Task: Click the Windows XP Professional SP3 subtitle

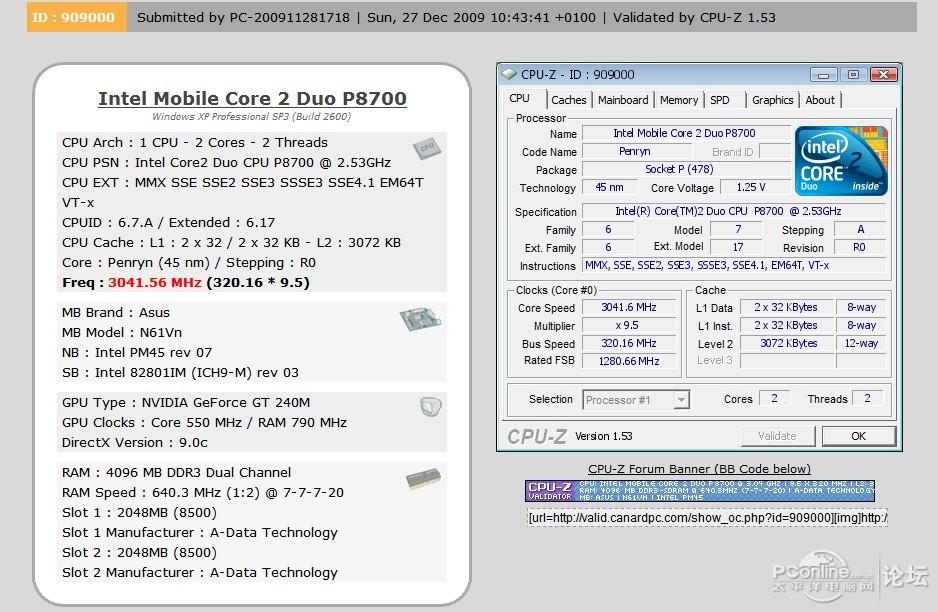Action: (x=251, y=117)
